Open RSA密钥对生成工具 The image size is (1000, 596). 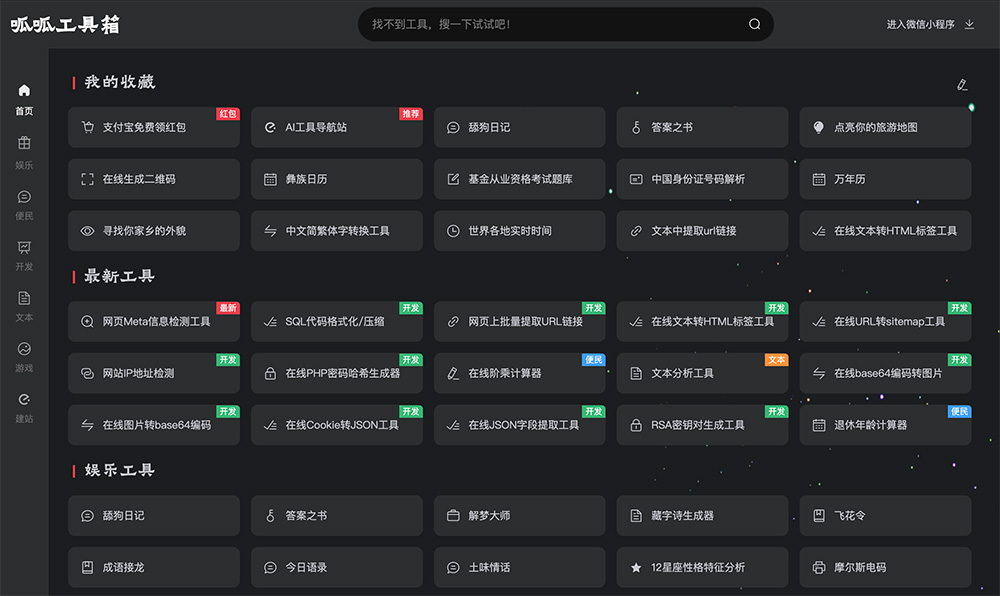[703, 425]
